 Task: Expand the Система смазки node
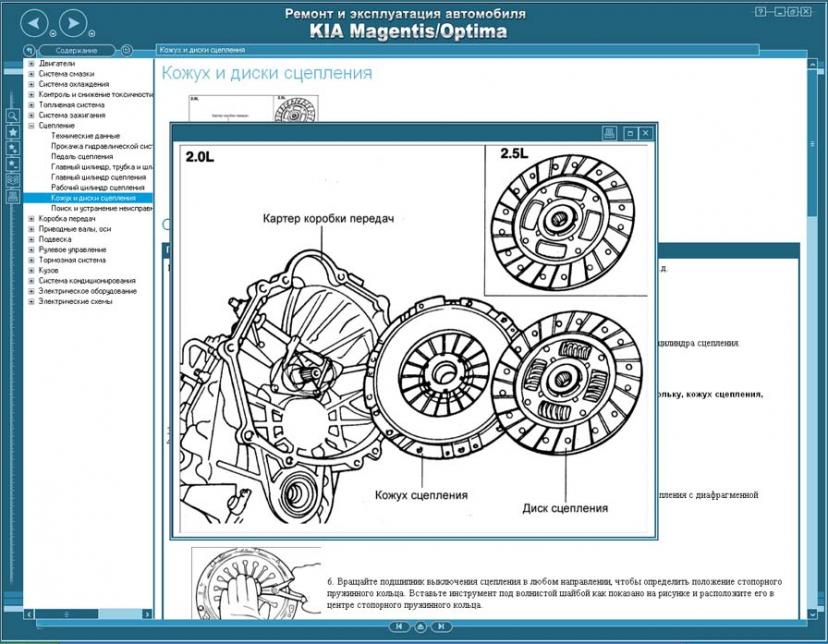point(31,74)
